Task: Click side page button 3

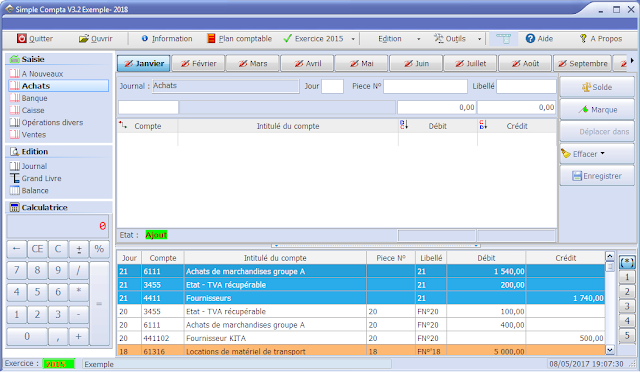Action: point(627,306)
